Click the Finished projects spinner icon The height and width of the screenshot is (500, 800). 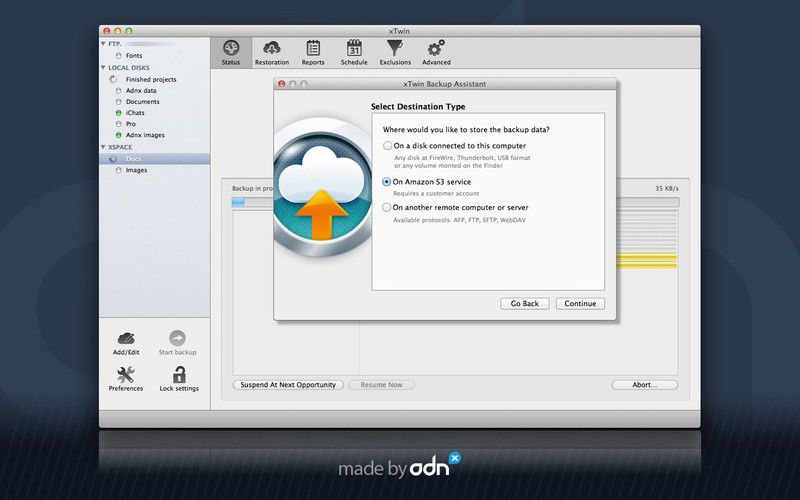coord(113,80)
